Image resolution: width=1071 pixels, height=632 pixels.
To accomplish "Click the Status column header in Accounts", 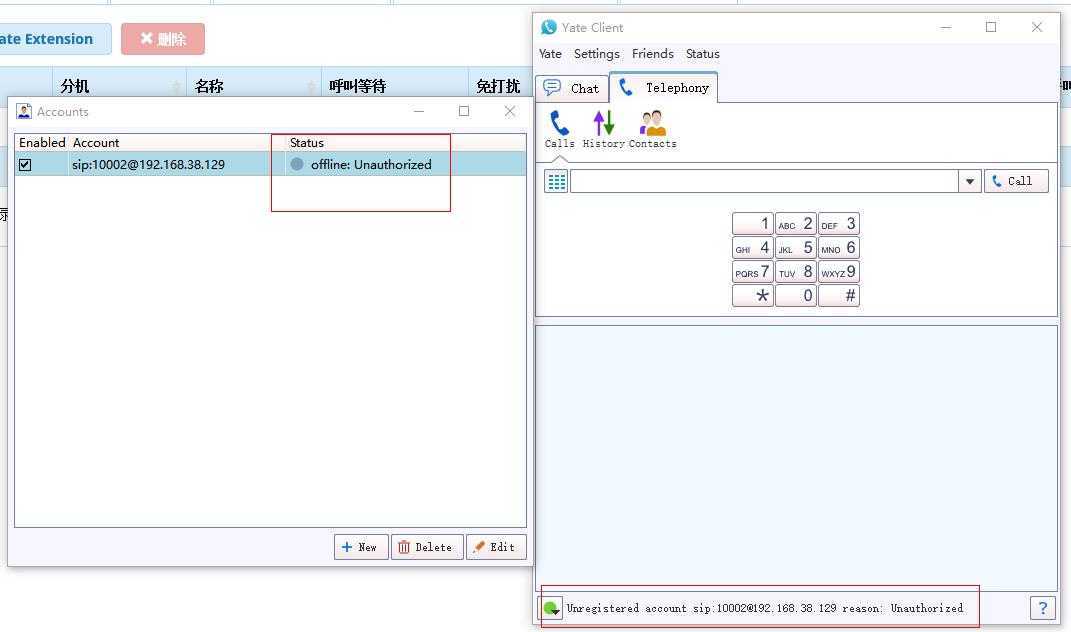I will coord(307,143).
